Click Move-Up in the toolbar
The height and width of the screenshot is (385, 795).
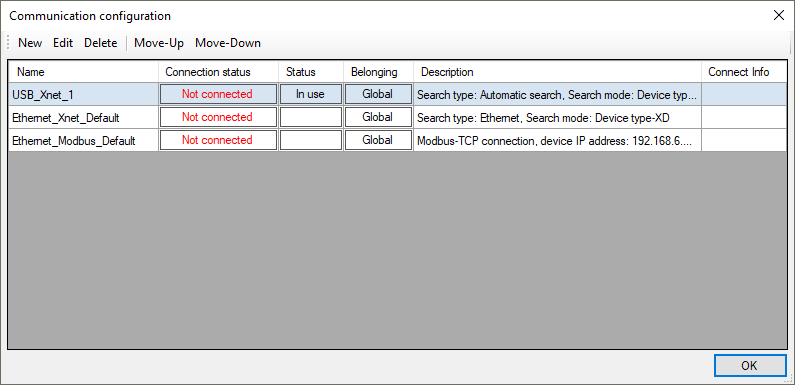159,43
